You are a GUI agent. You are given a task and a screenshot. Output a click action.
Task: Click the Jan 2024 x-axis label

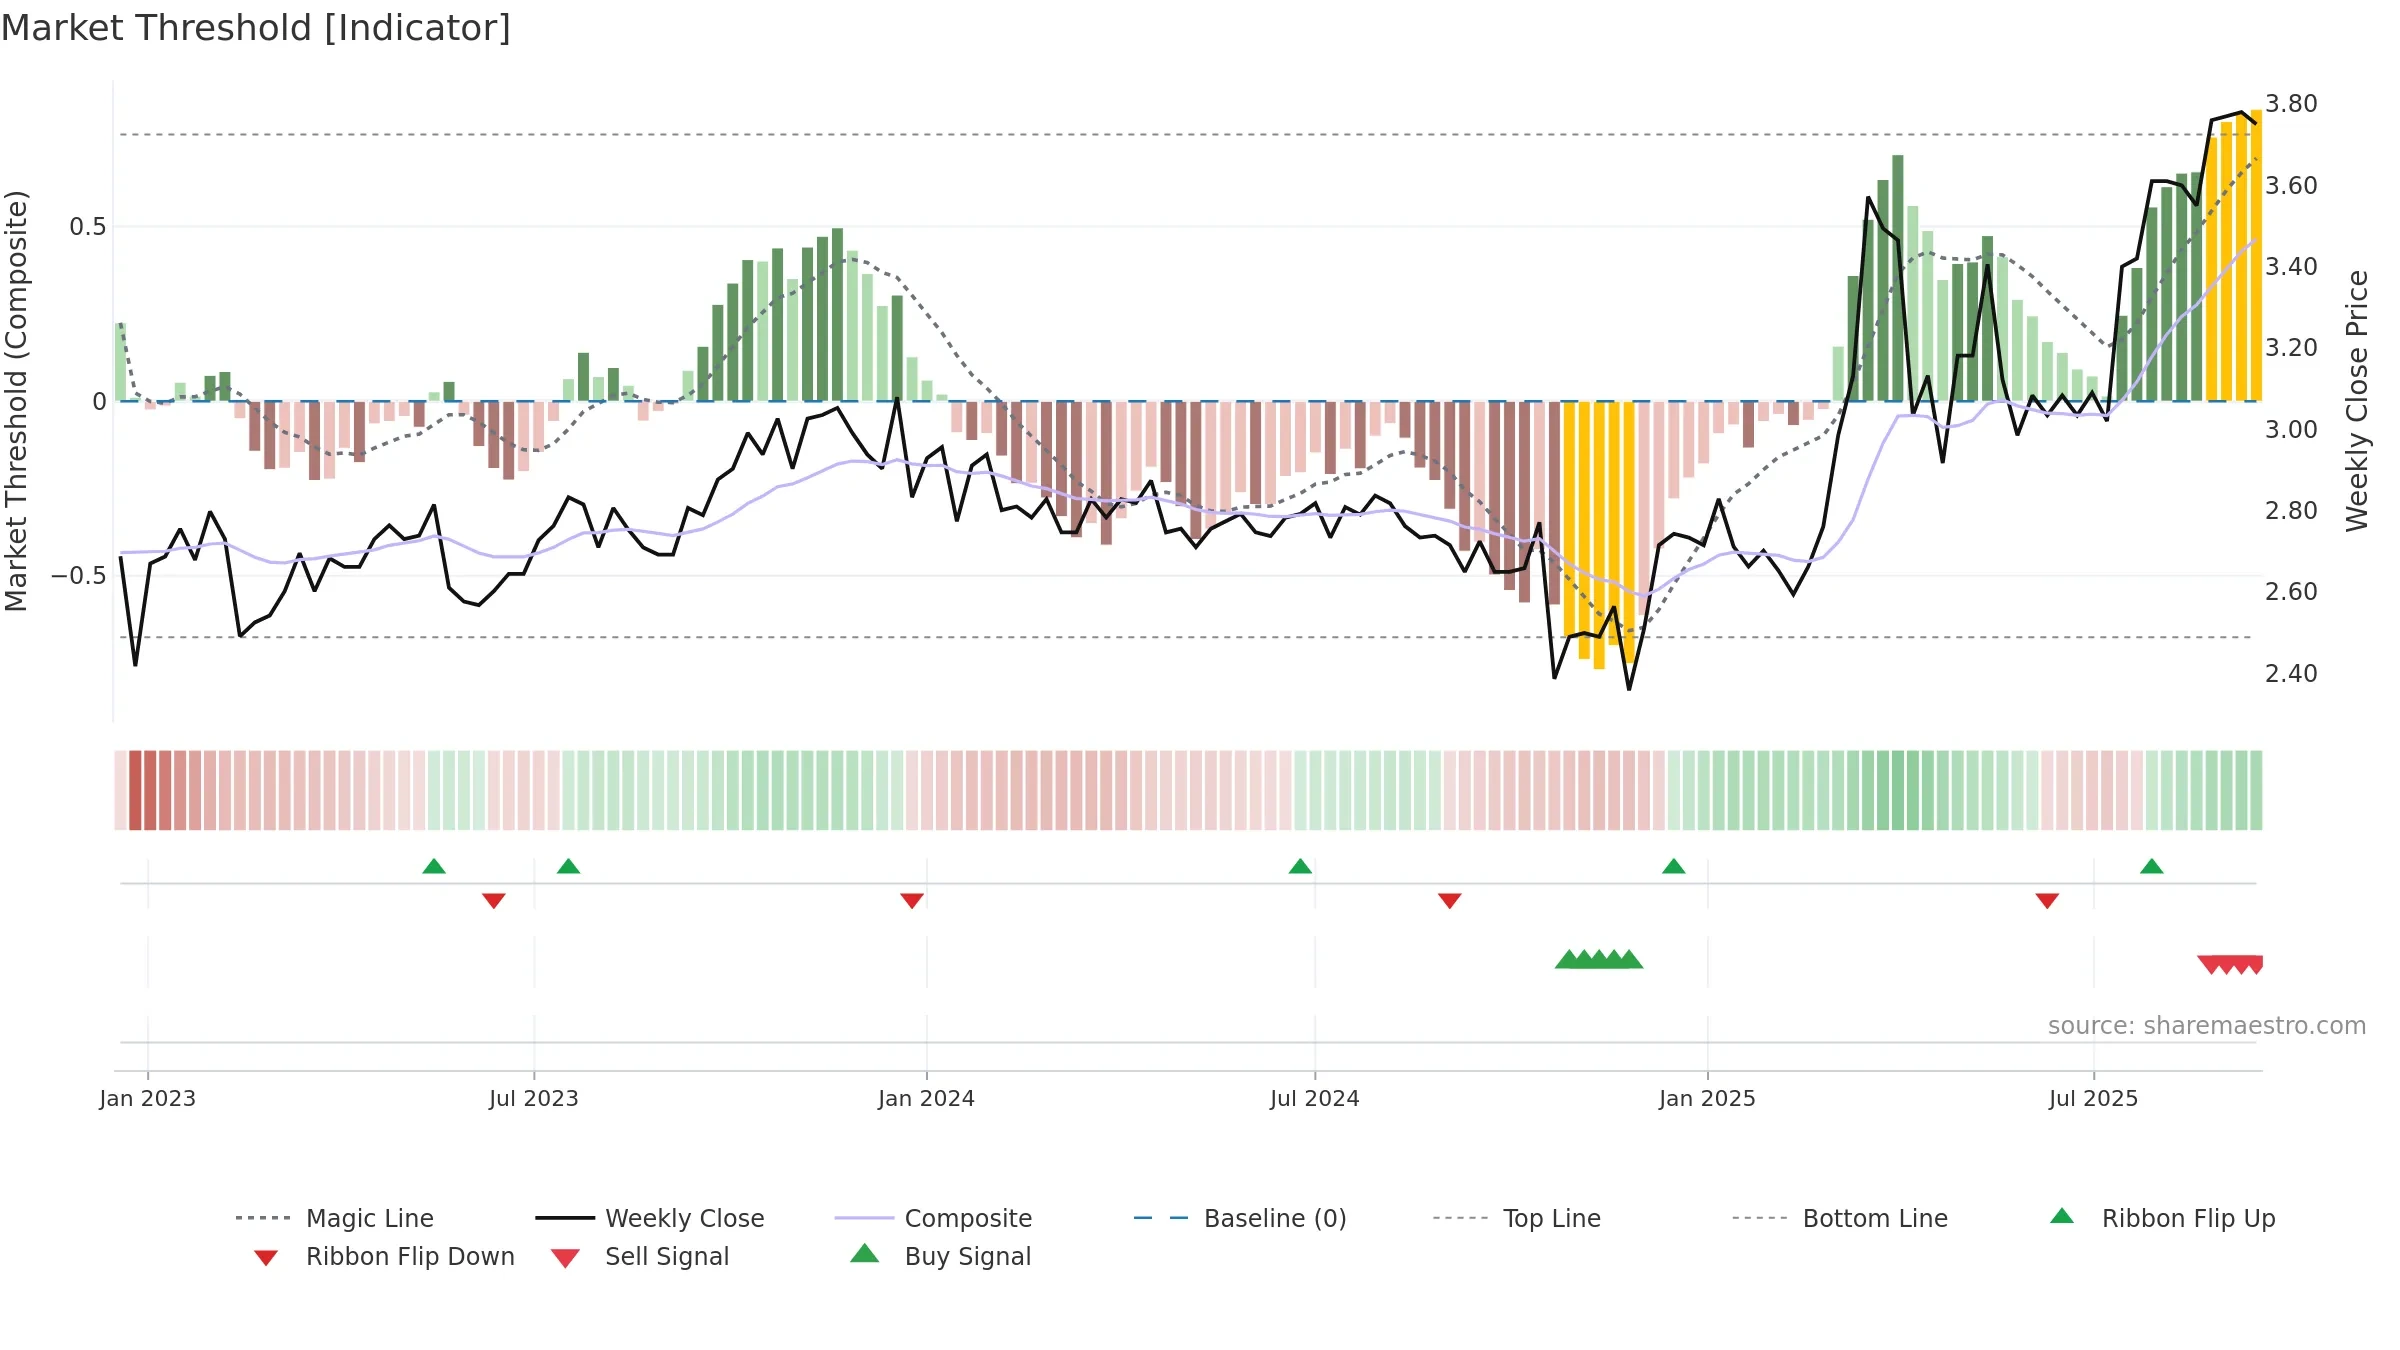click(x=927, y=1098)
